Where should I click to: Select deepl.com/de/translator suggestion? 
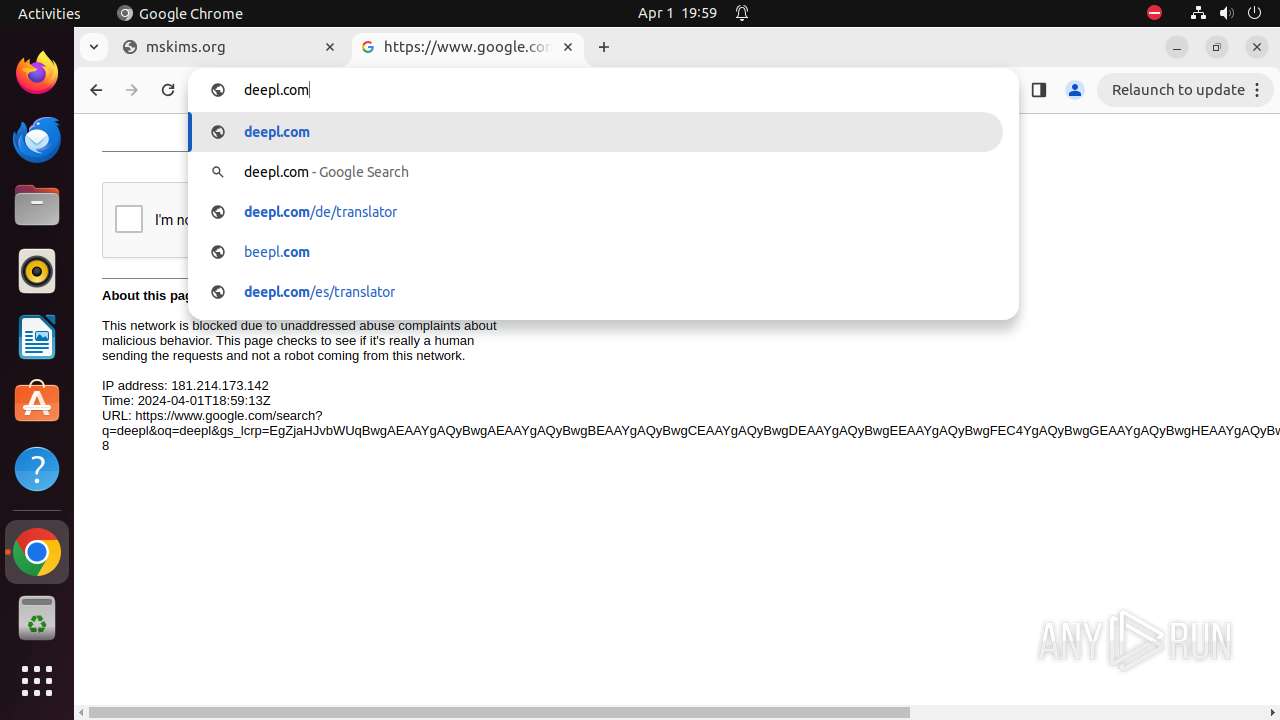click(x=596, y=212)
